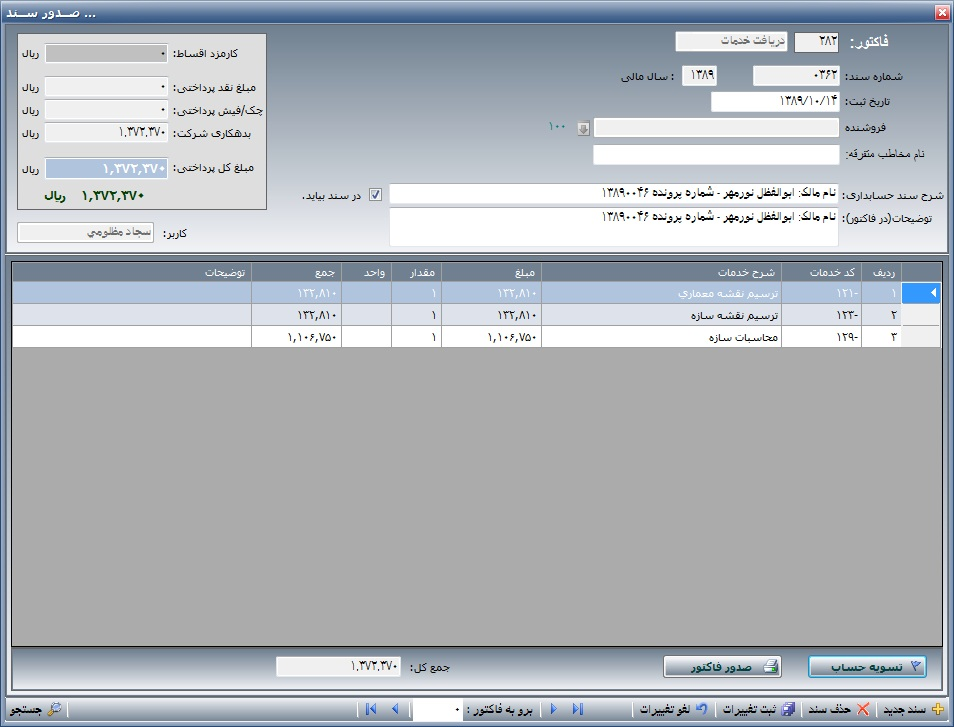The image size is (954, 727).
Task: Open the جستجو (search) tool in the bottom bar
Action: (x=54, y=709)
